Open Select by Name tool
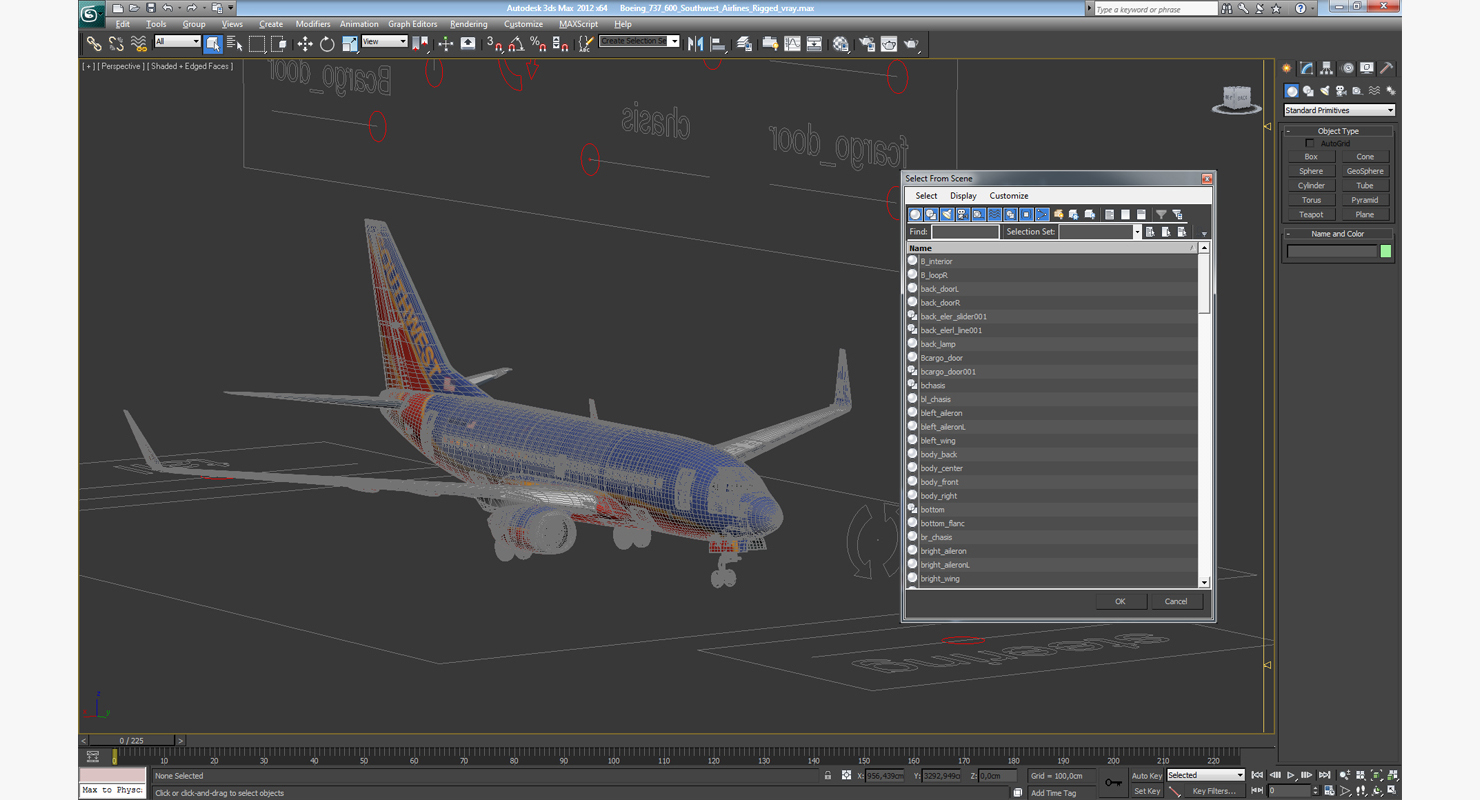This screenshot has height=800, width=1480. click(235, 44)
